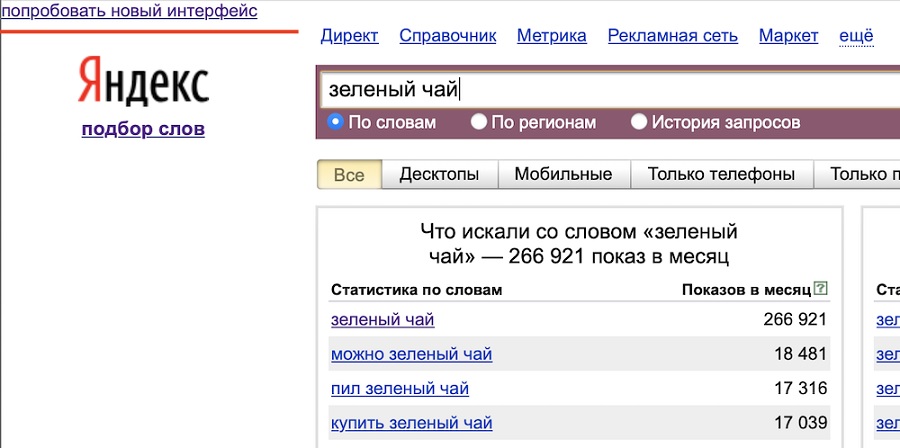Screen dimensions: 900x448
Task: Open the Справочник link
Action: pos(448,36)
